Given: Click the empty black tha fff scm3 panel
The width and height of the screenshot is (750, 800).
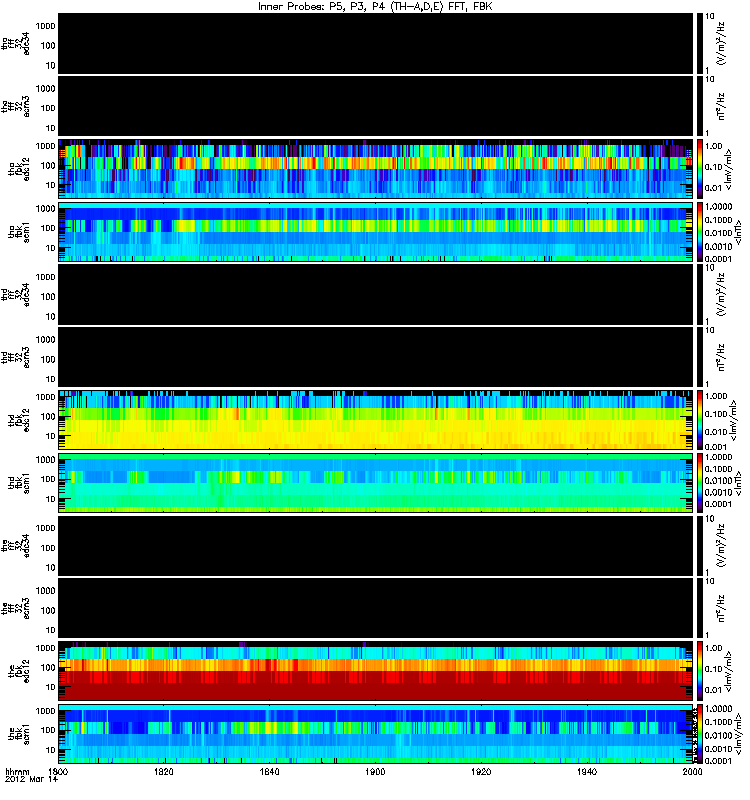Looking at the screenshot, I should 376,106.
